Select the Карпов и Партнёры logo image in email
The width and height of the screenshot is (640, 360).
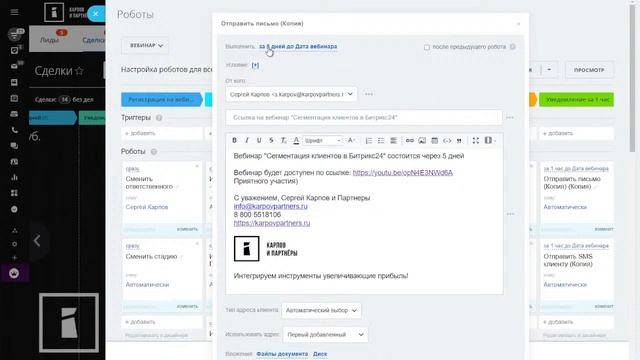click(x=266, y=249)
